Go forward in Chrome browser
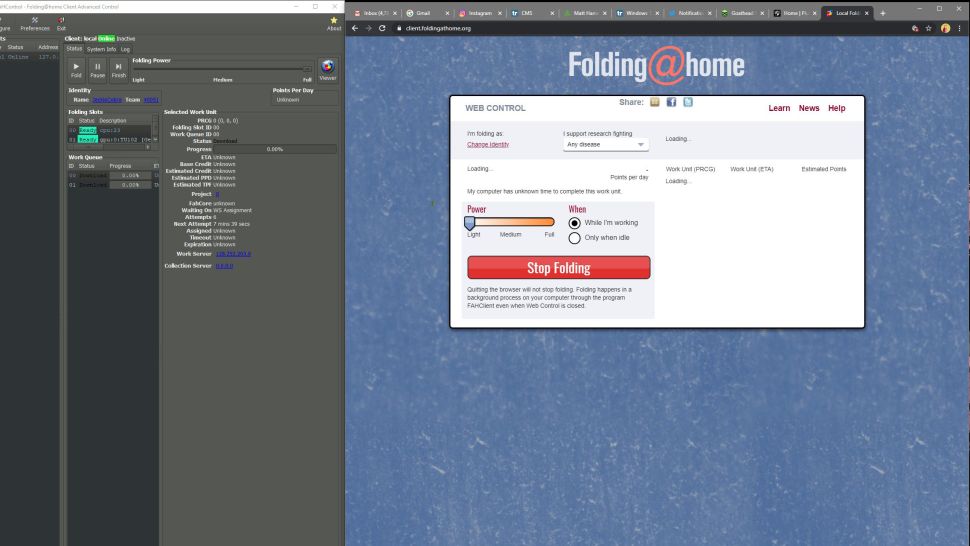Image resolution: width=970 pixels, height=546 pixels. pyautogui.click(x=369, y=28)
